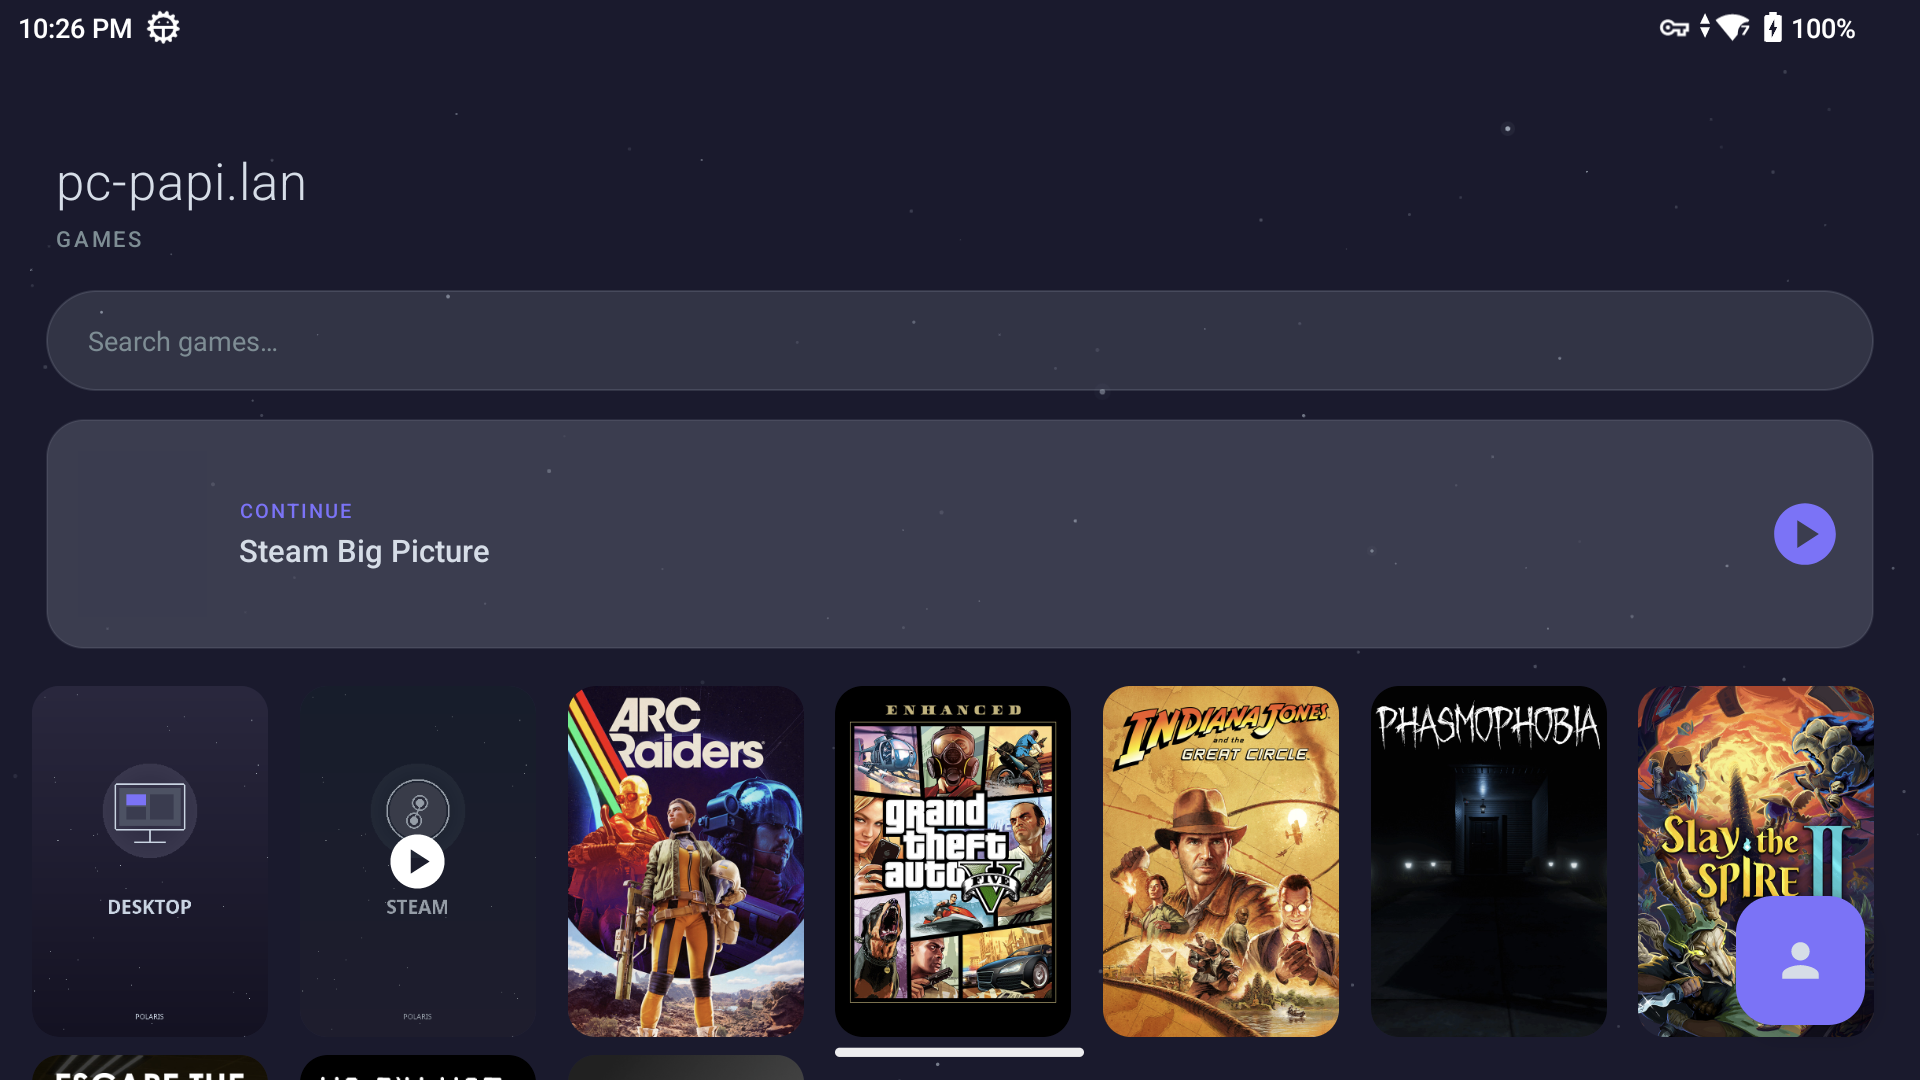
Task: Click the pc-papi.lan host name heading
Action: tap(181, 183)
